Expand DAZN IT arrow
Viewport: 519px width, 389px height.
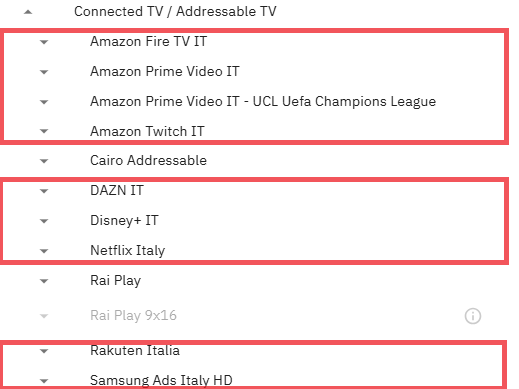(x=44, y=191)
